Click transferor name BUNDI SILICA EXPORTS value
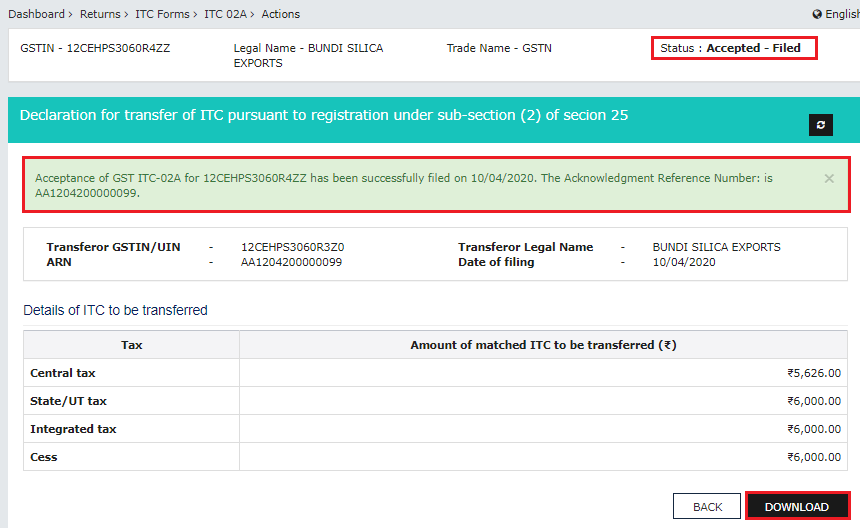The height and width of the screenshot is (528, 860). 716,247
